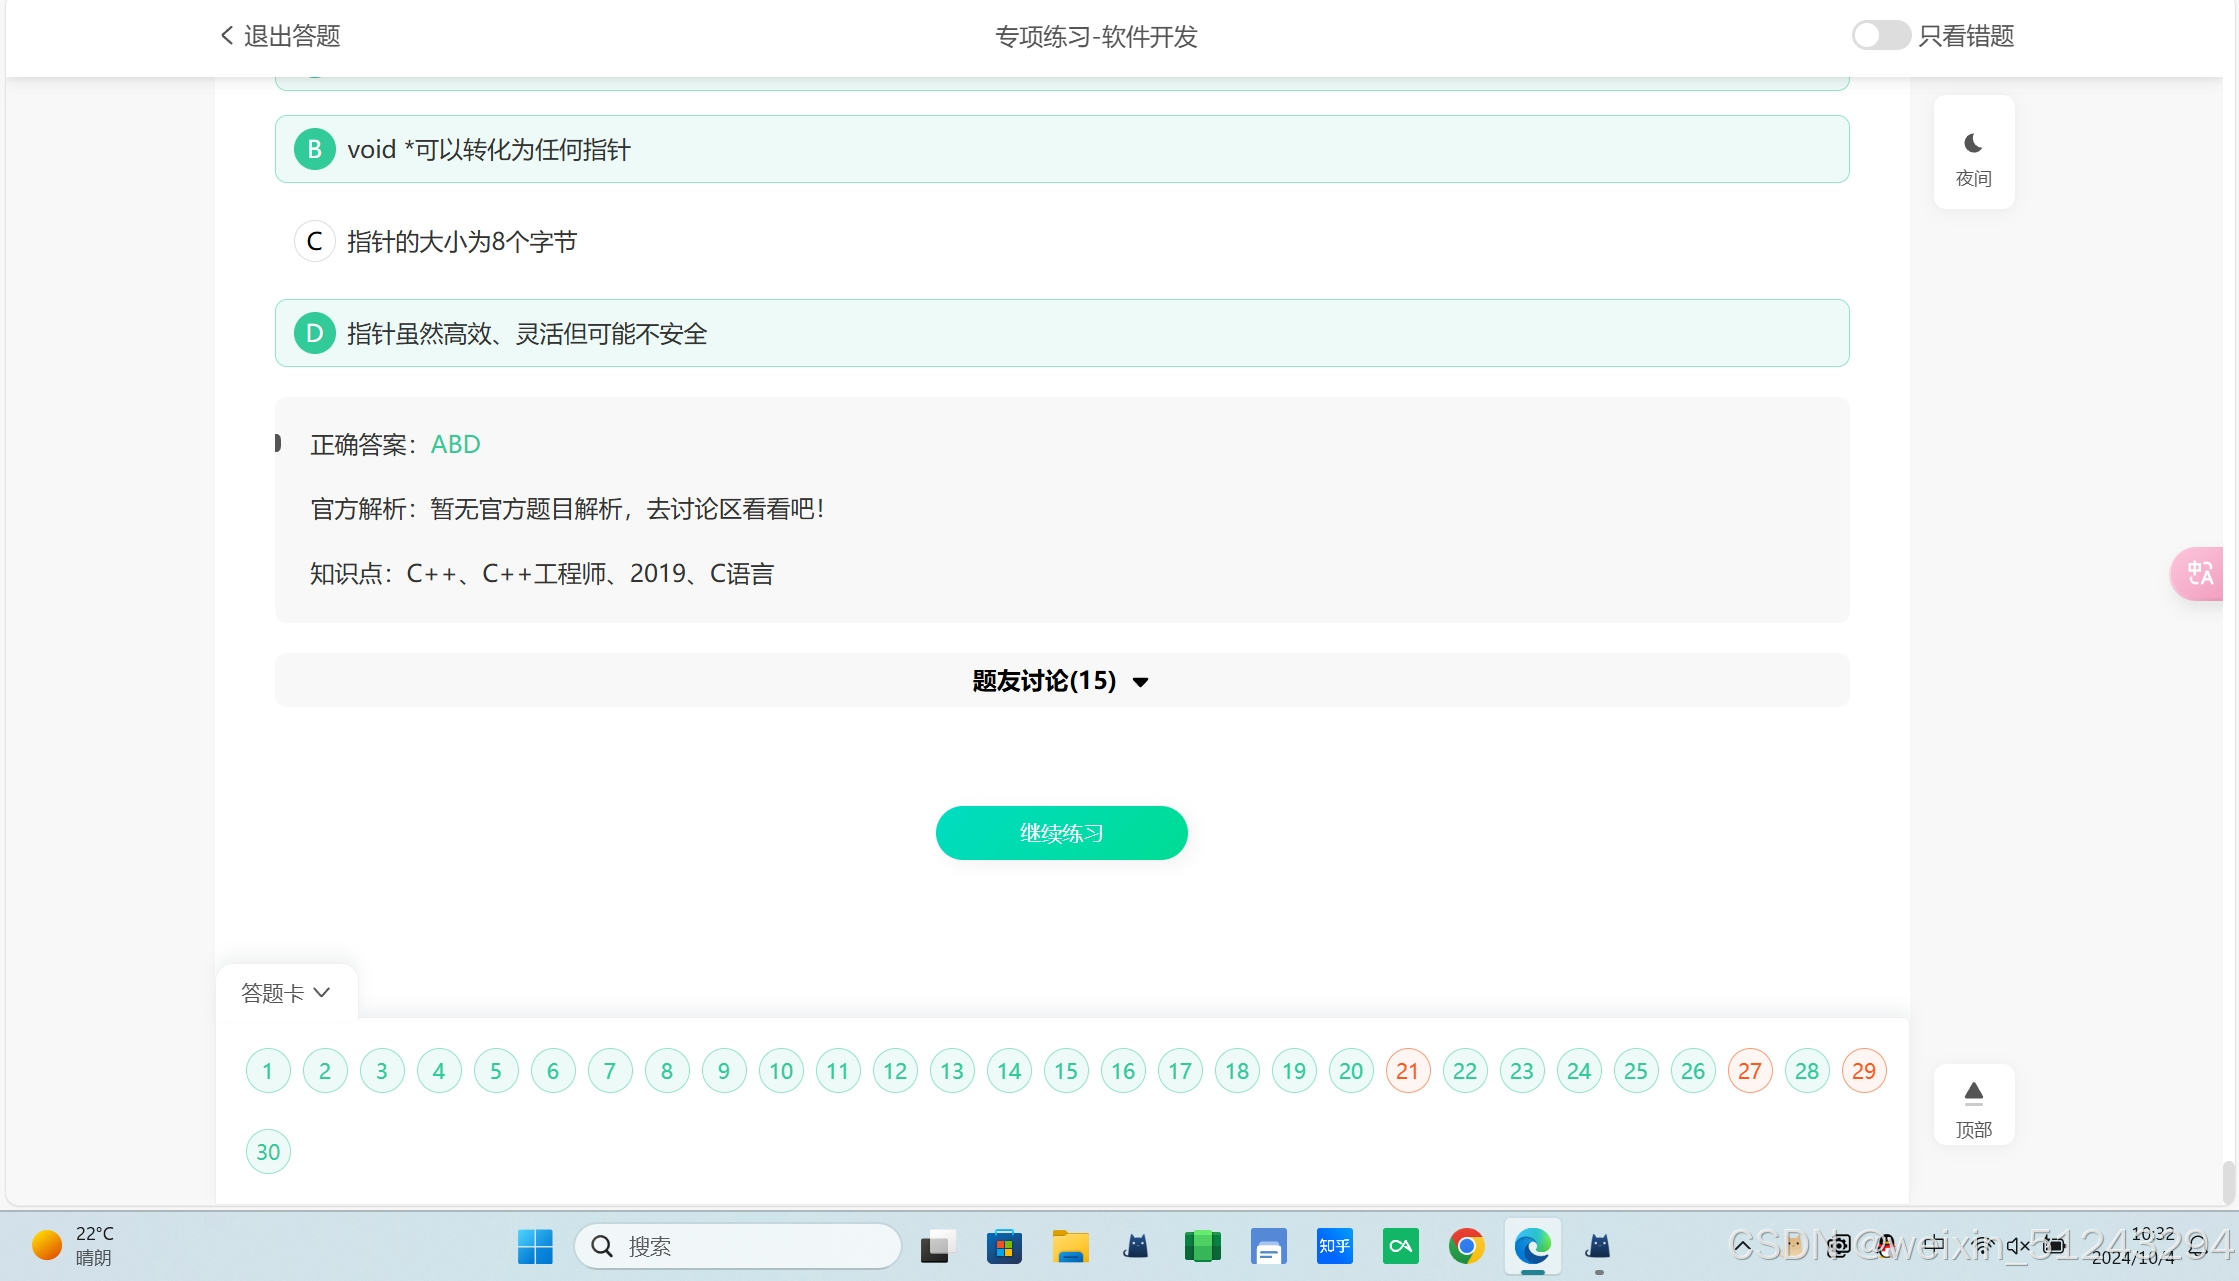Go to question 30 in answer card

[x=268, y=1152]
